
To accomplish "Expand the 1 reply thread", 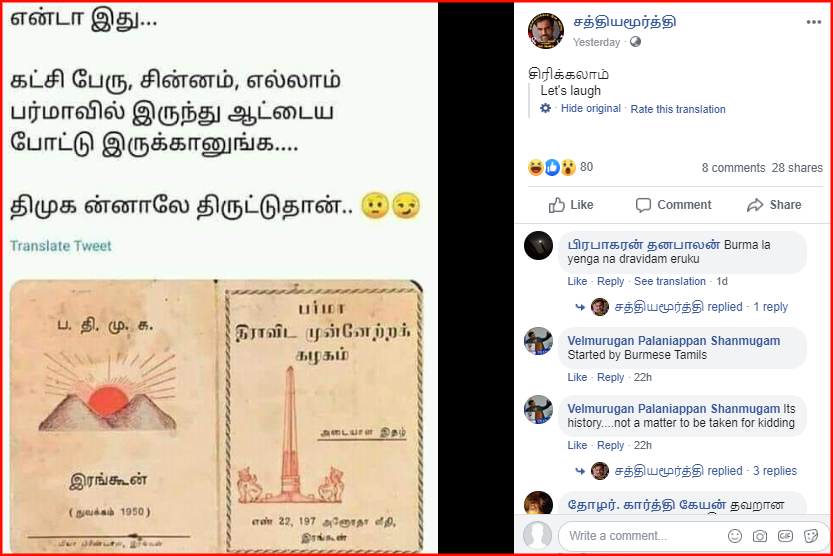I will pyautogui.click(x=770, y=307).
